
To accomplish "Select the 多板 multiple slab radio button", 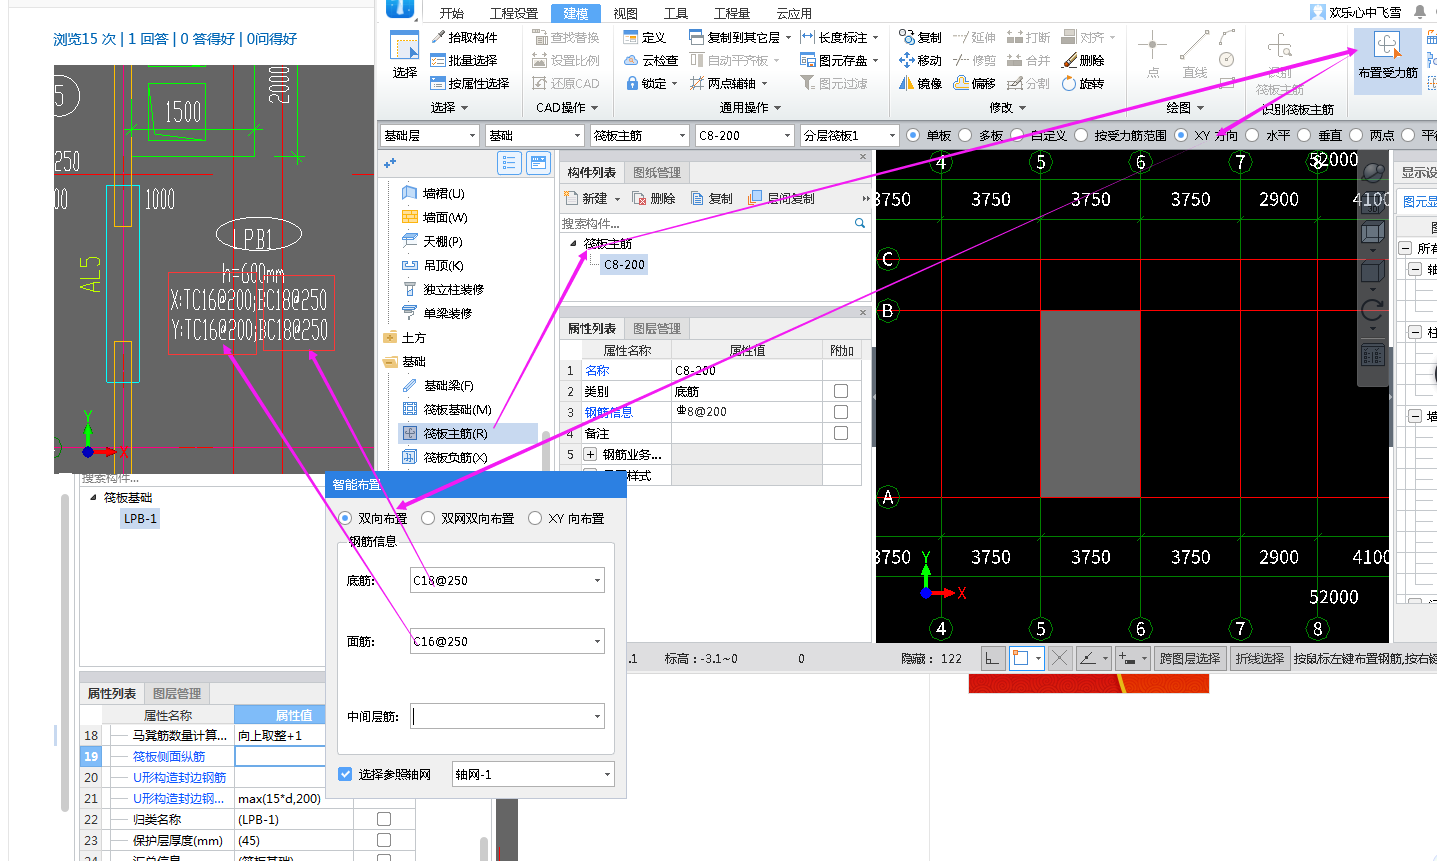I will coord(965,135).
